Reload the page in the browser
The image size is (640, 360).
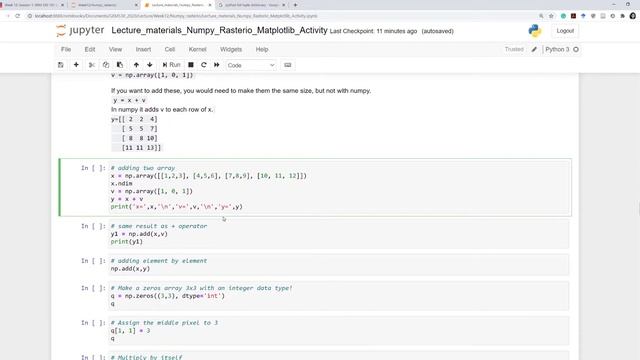(x=18, y=16)
